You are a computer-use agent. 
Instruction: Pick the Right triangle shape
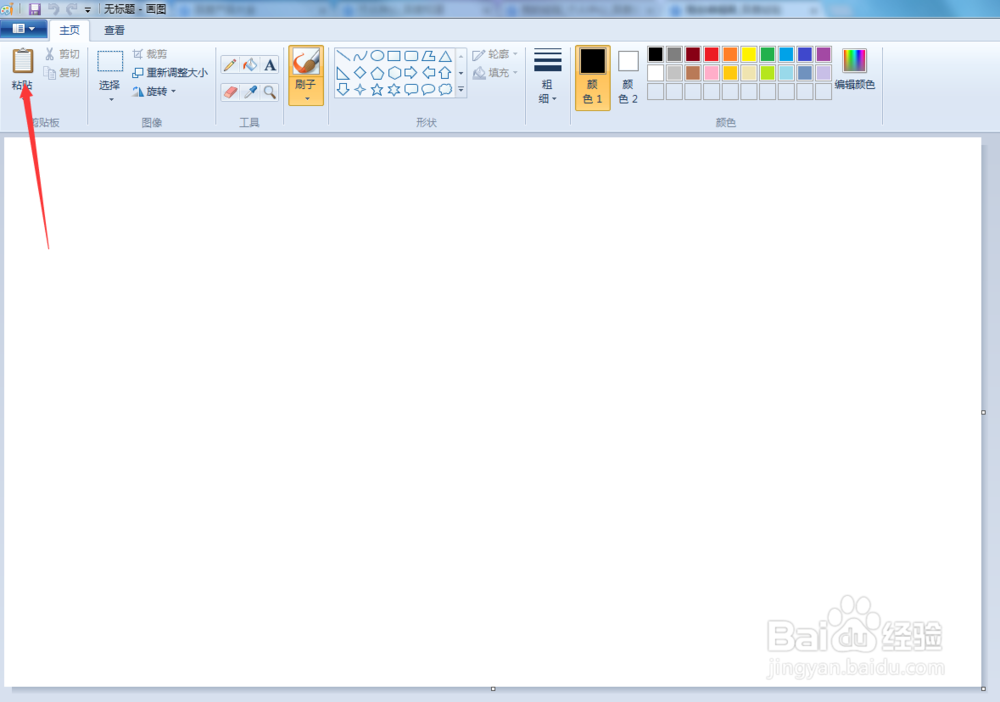[343, 73]
